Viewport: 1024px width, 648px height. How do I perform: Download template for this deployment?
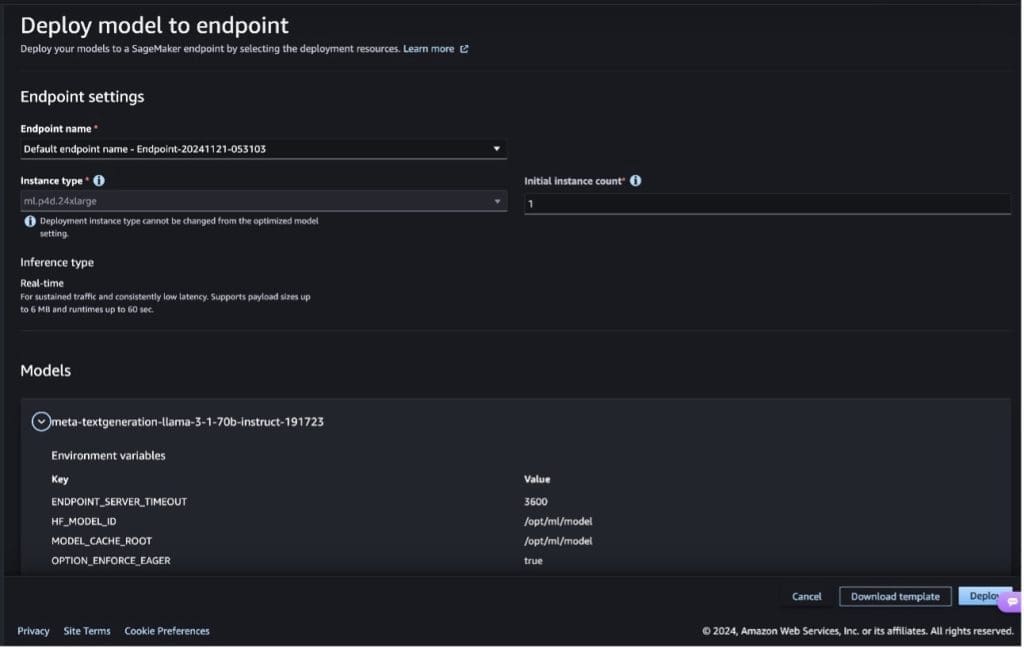coord(894,596)
